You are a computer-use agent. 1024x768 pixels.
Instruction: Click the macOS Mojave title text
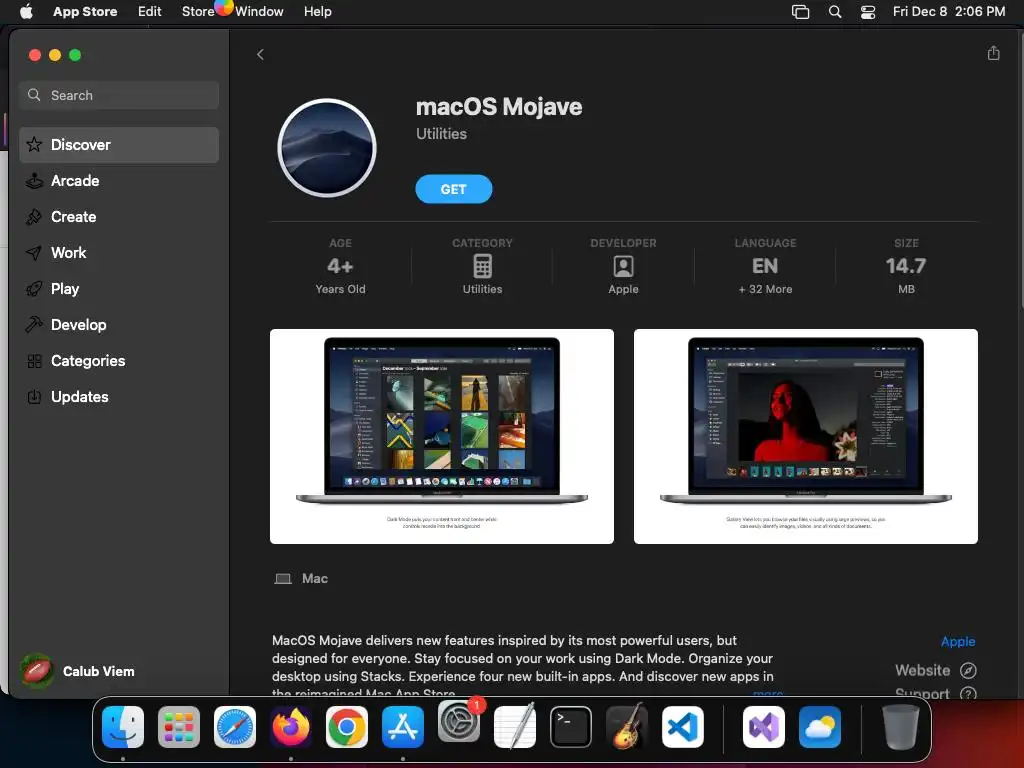coord(499,106)
